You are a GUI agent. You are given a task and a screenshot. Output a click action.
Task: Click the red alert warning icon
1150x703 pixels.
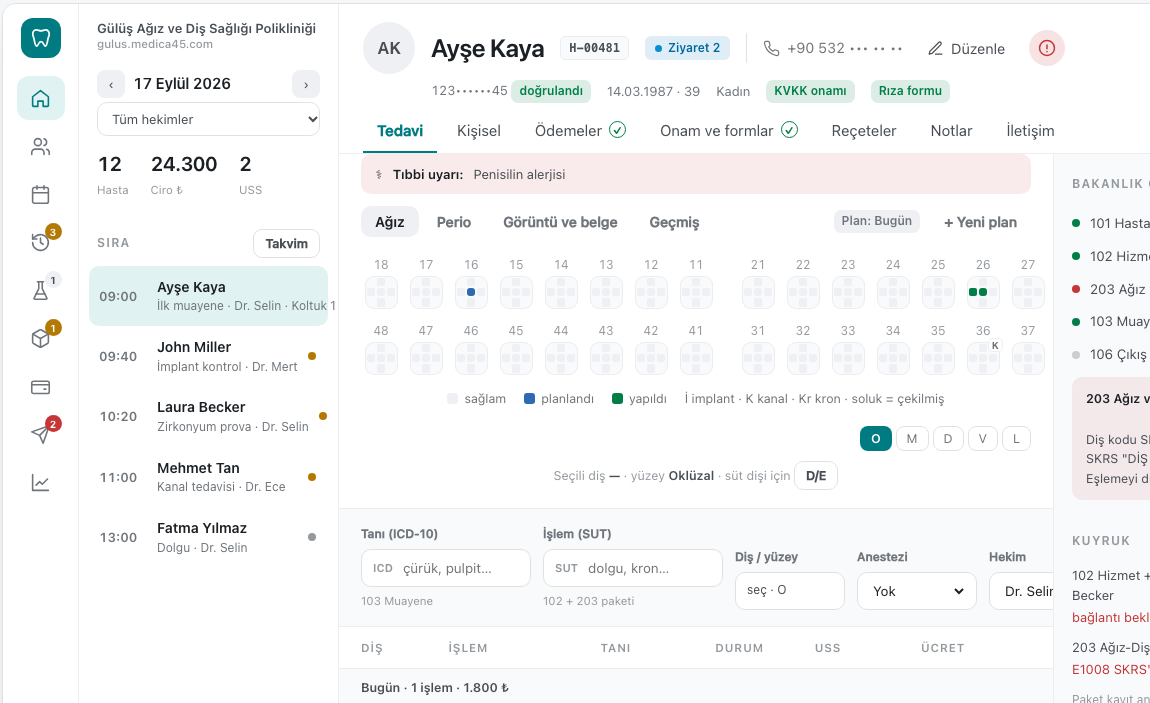pos(1047,48)
